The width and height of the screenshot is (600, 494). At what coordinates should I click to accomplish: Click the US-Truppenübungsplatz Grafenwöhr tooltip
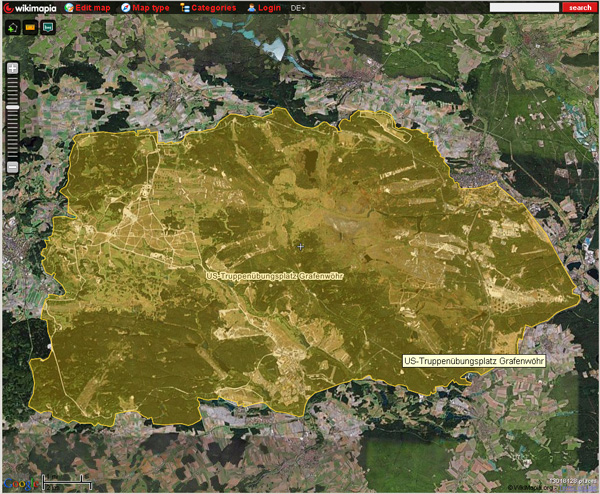(x=474, y=361)
